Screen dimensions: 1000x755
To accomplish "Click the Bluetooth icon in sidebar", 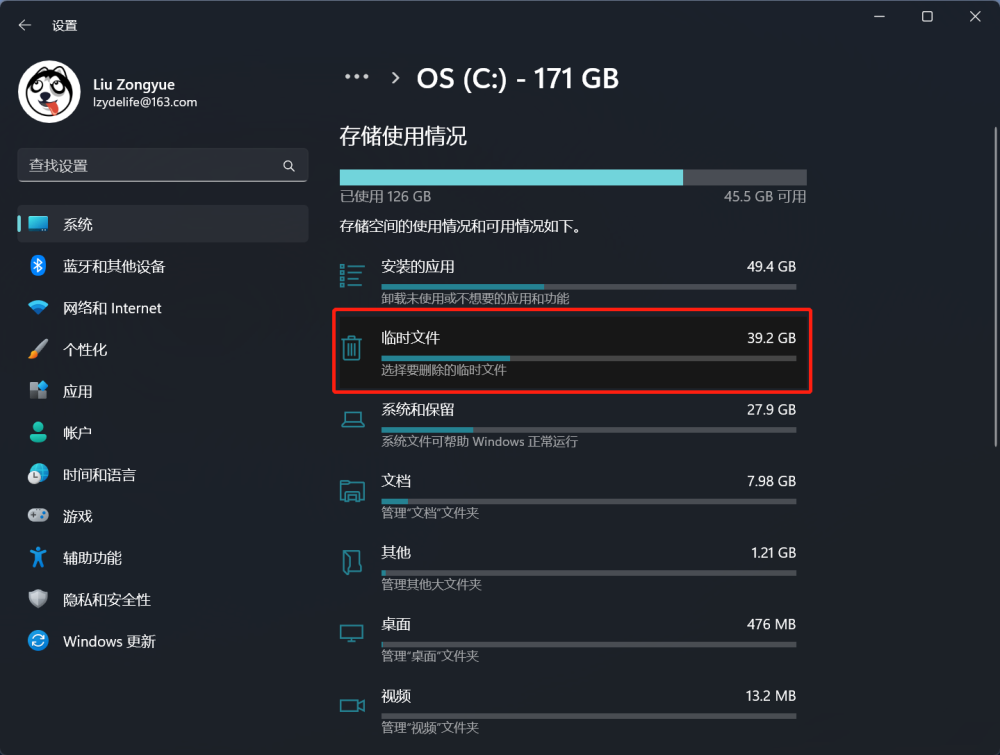I will [x=38, y=266].
